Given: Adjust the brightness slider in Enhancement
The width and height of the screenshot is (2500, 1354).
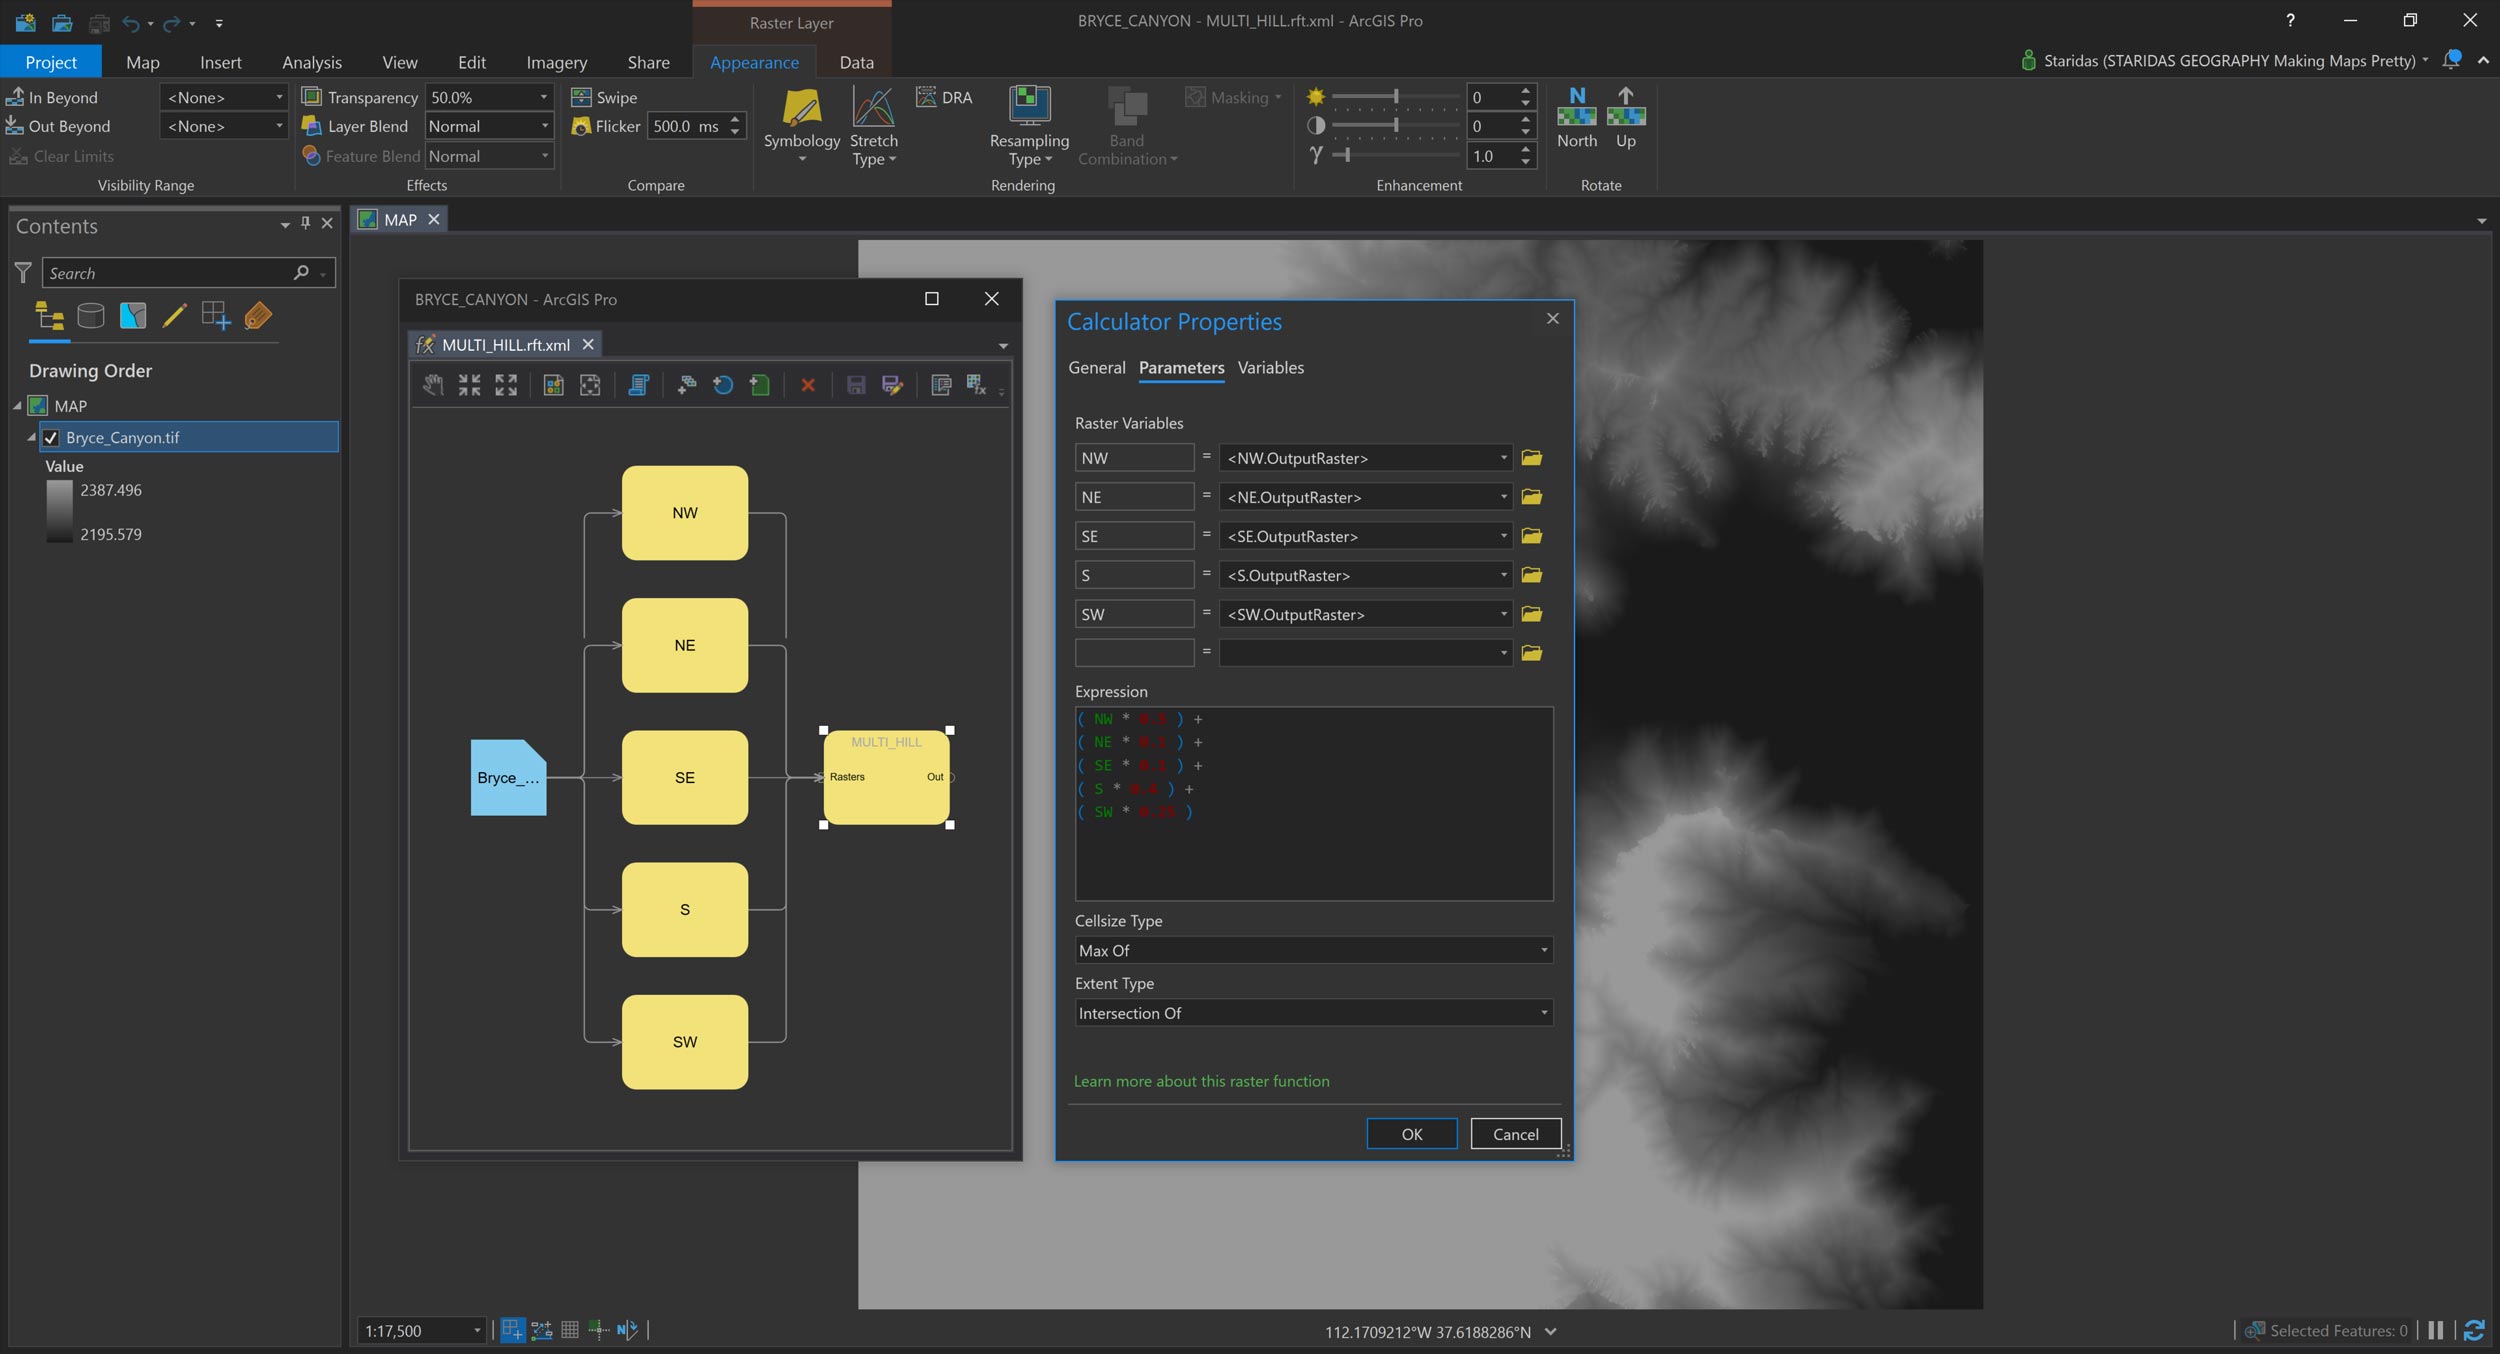Looking at the screenshot, I should (x=1395, y=97).
